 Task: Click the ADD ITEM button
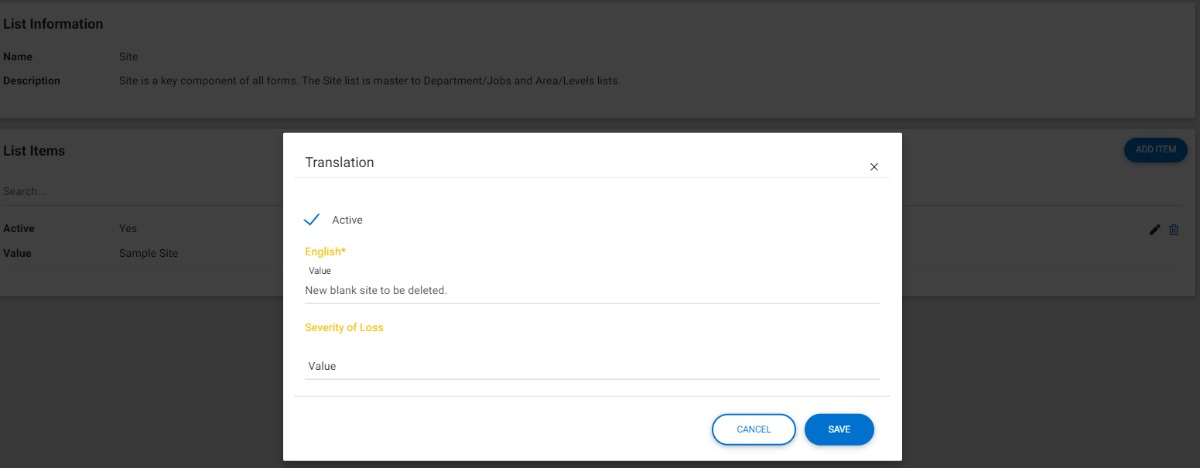point(1155,150)
